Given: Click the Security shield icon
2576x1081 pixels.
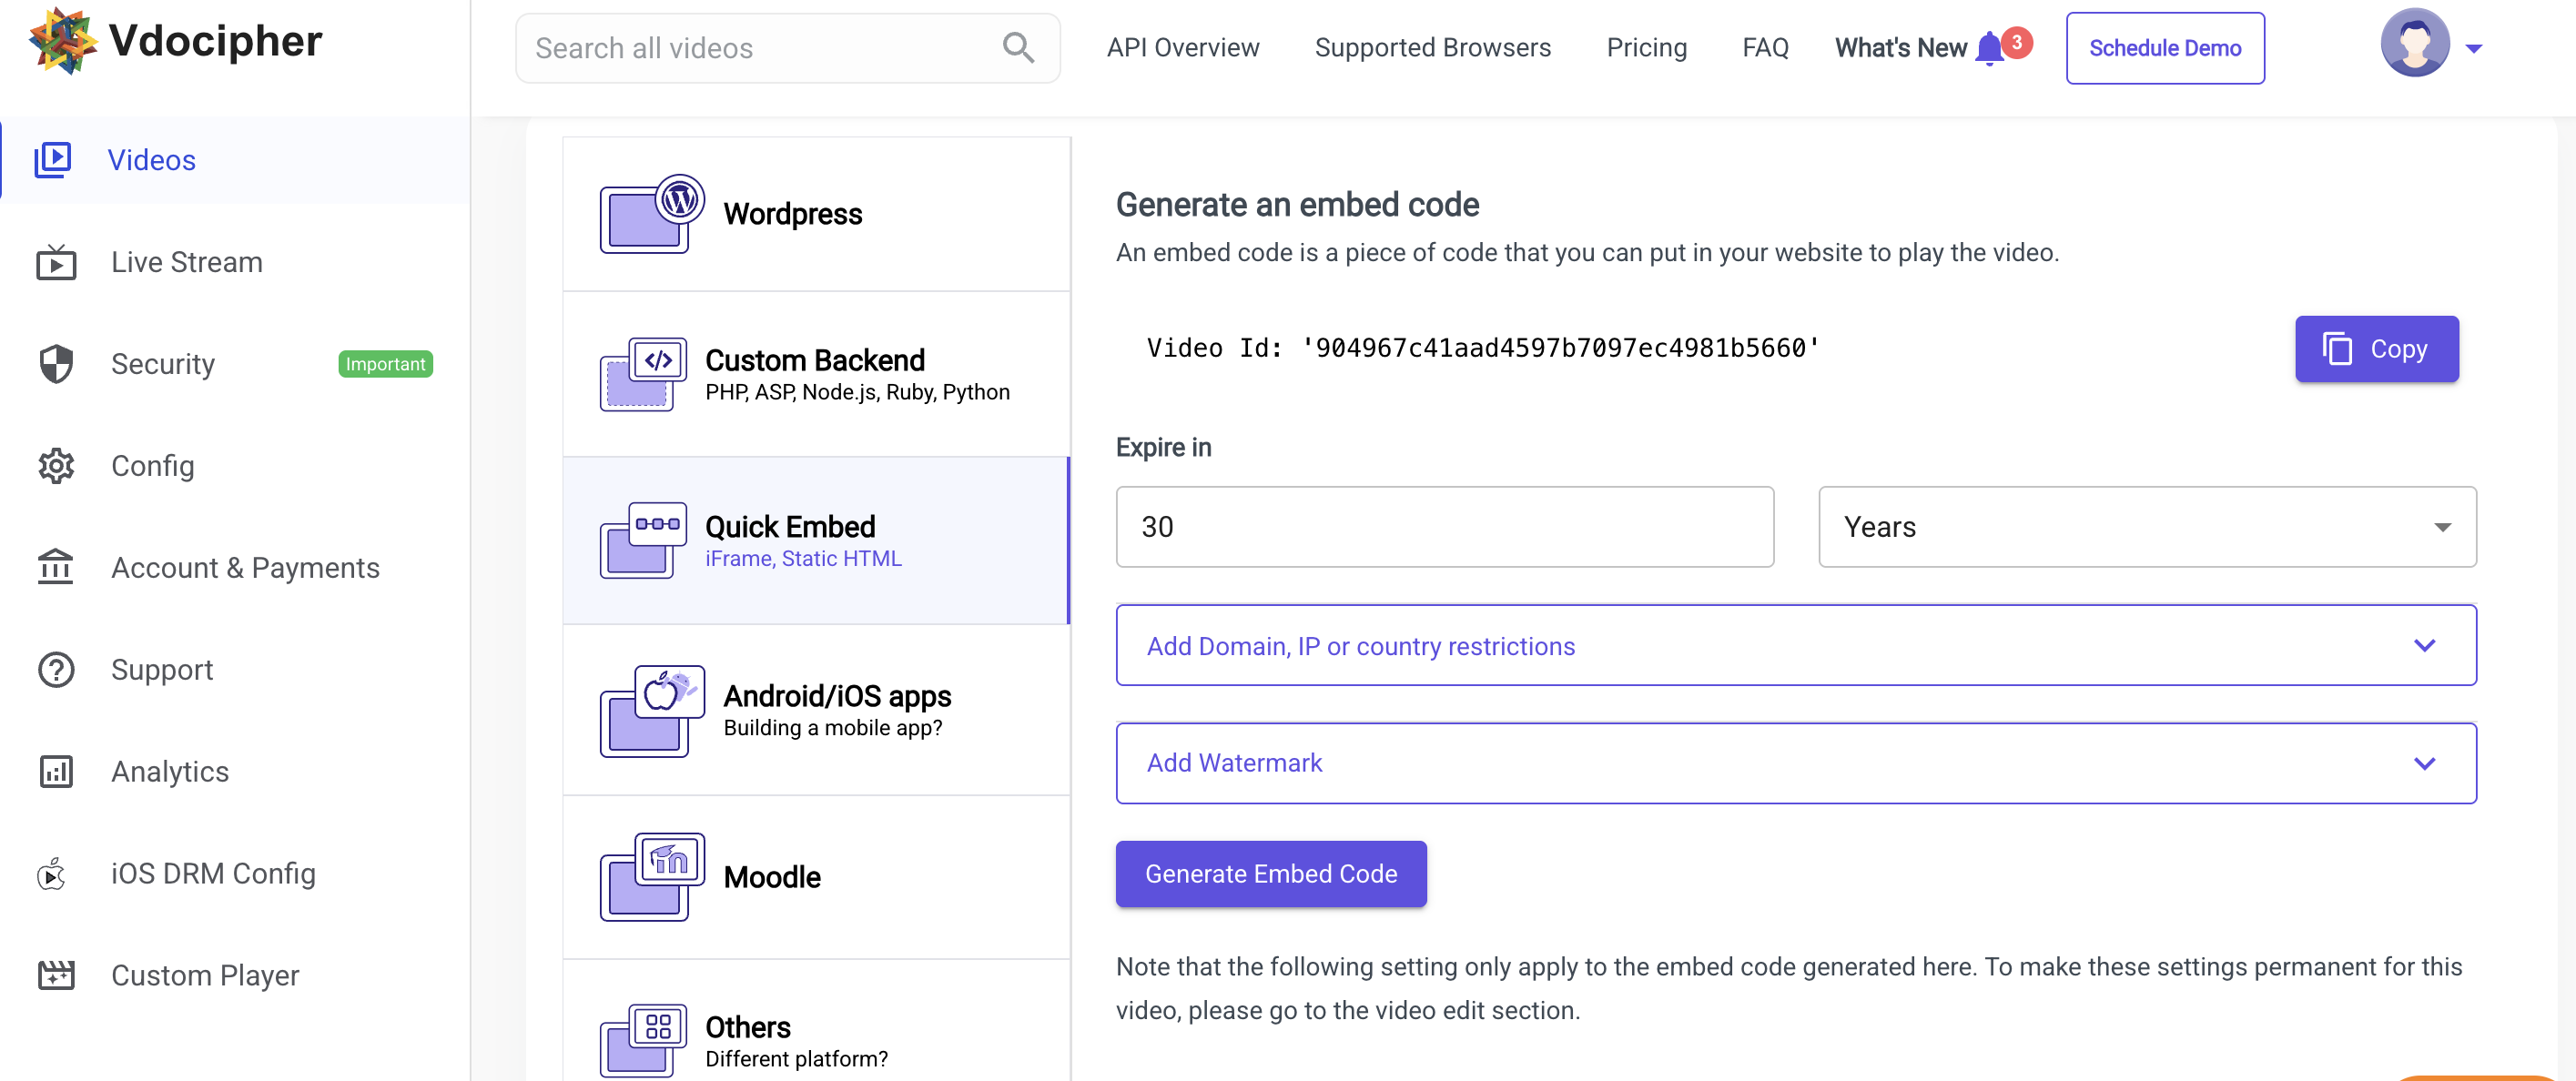Looking at the screenshot, I should tap(56, 363).
